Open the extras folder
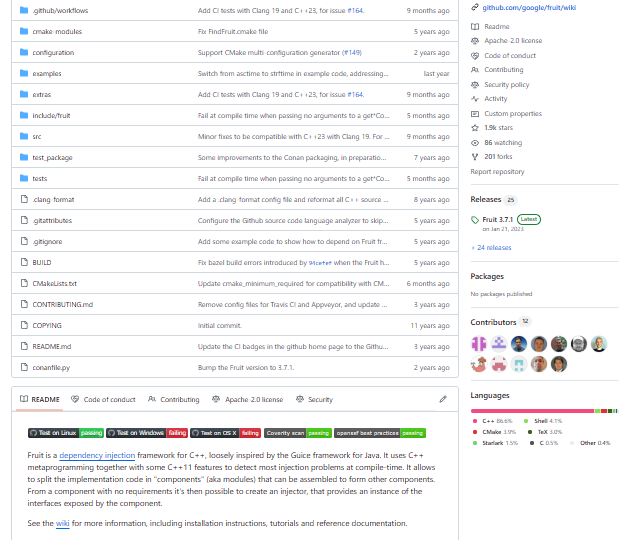Image resolution: width=636 pixels, height=540 pixels. click(x=41, y=95)
